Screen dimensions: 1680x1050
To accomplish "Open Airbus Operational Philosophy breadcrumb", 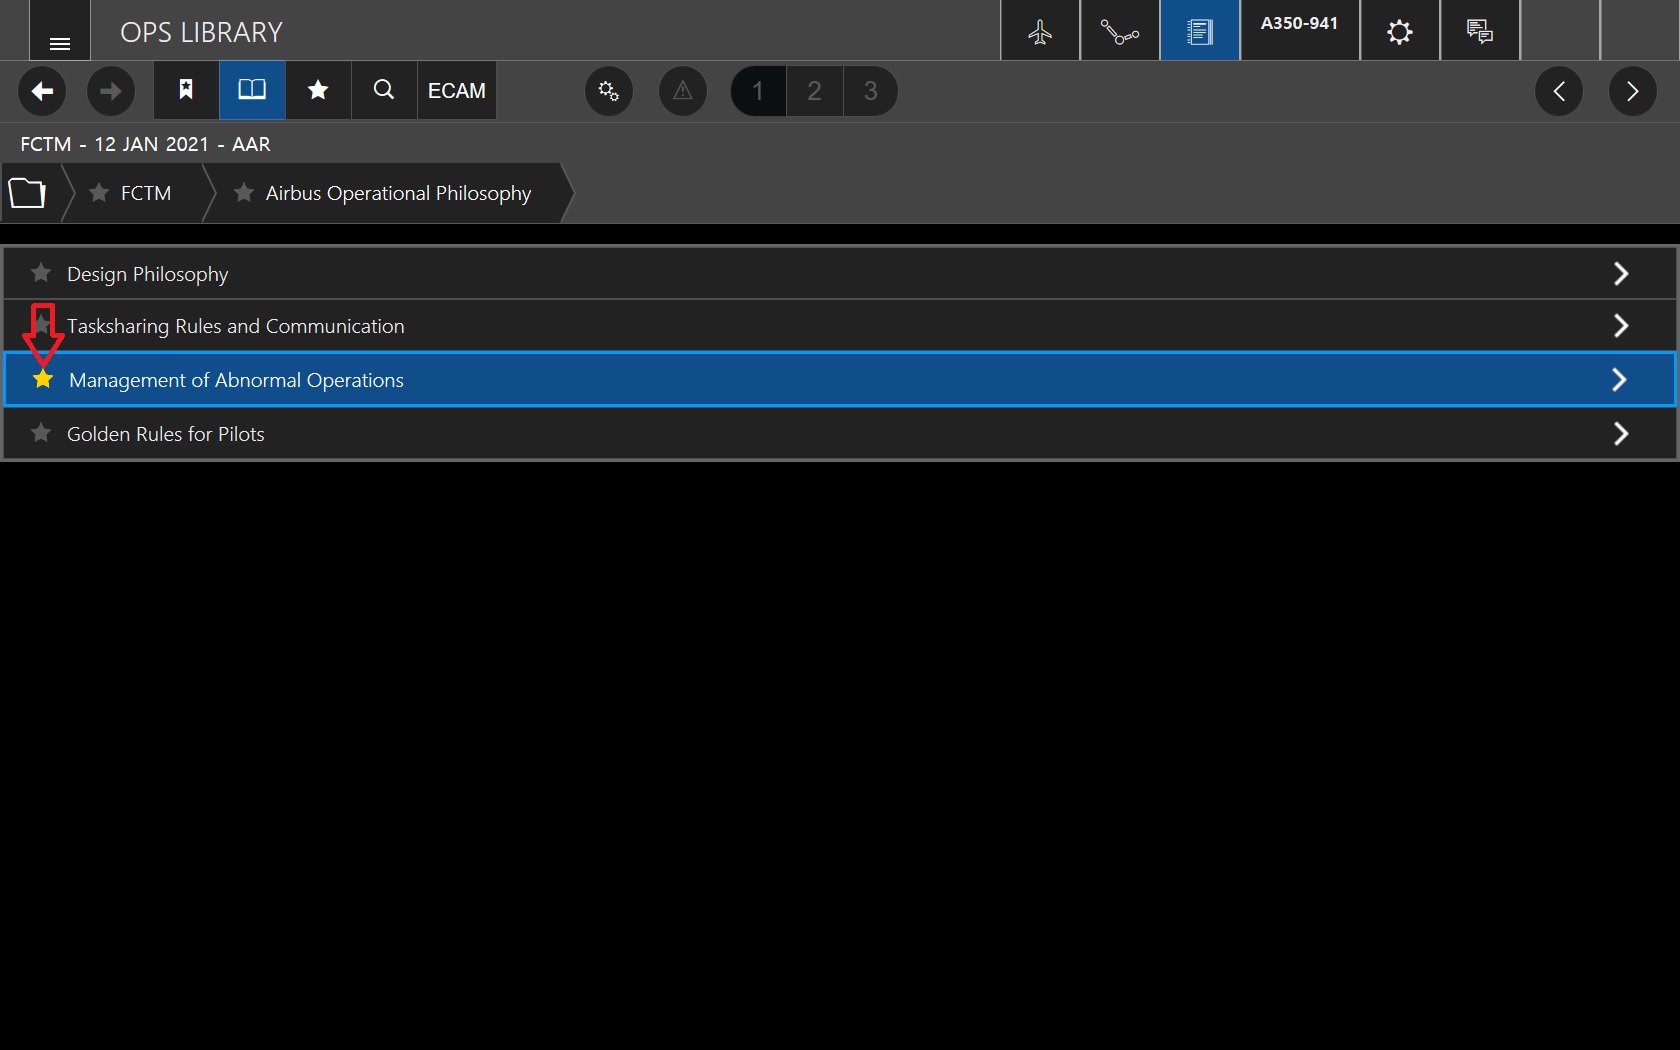I will pyautogui.click(x=398, y=193).
